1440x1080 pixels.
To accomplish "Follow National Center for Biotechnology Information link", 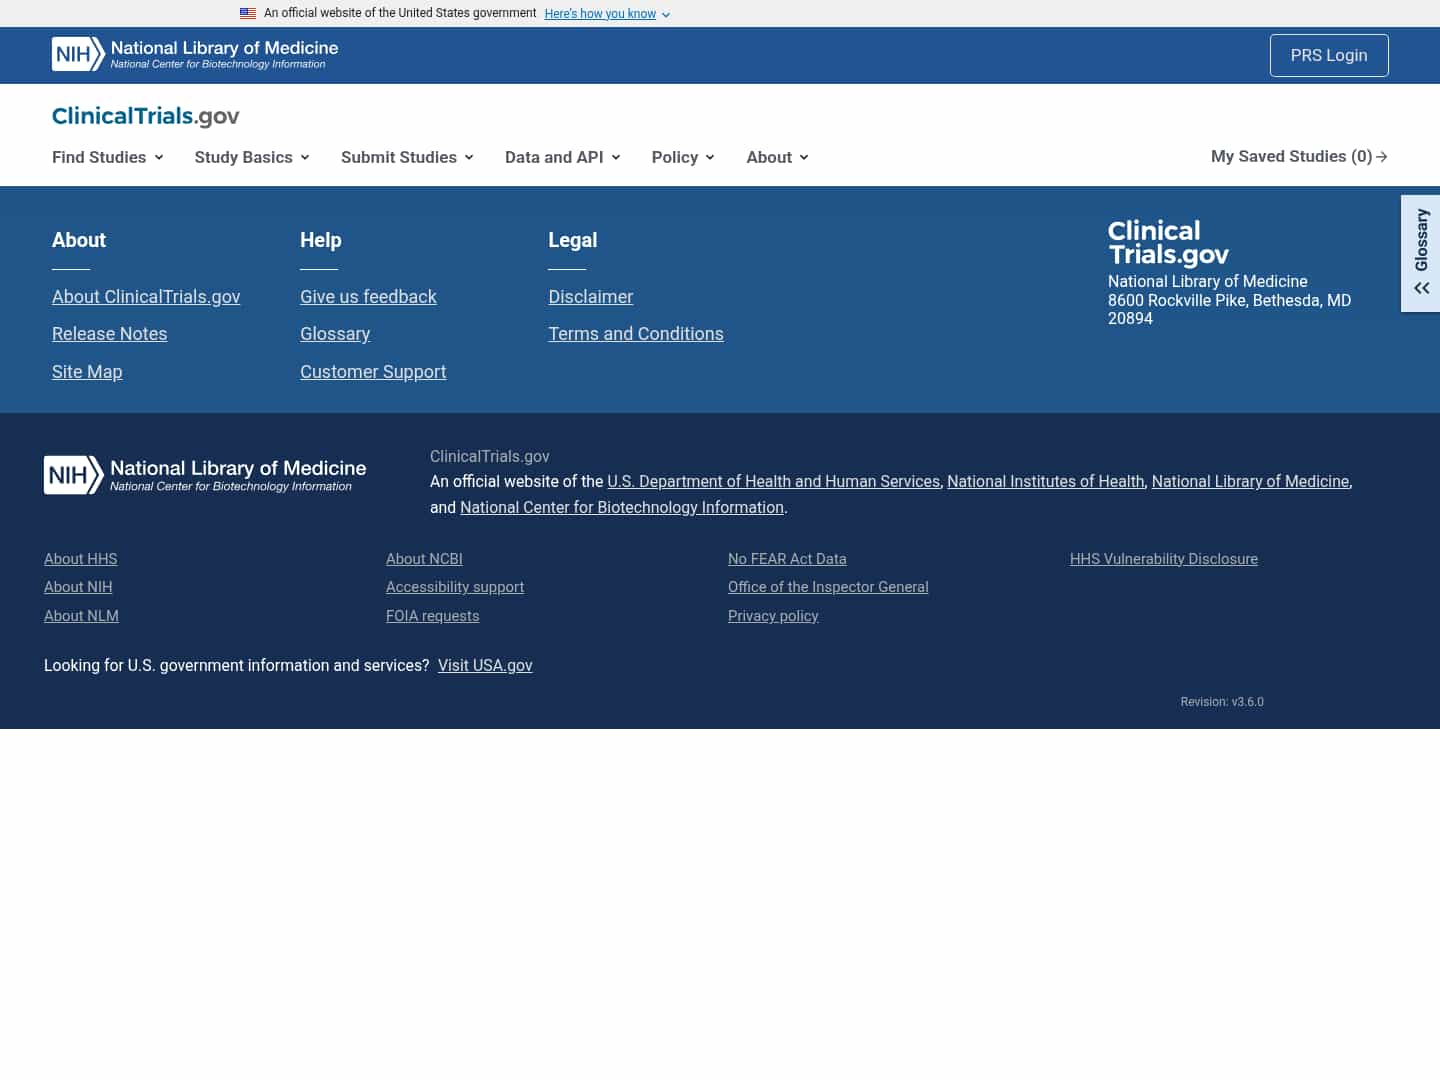I will 622,507.
